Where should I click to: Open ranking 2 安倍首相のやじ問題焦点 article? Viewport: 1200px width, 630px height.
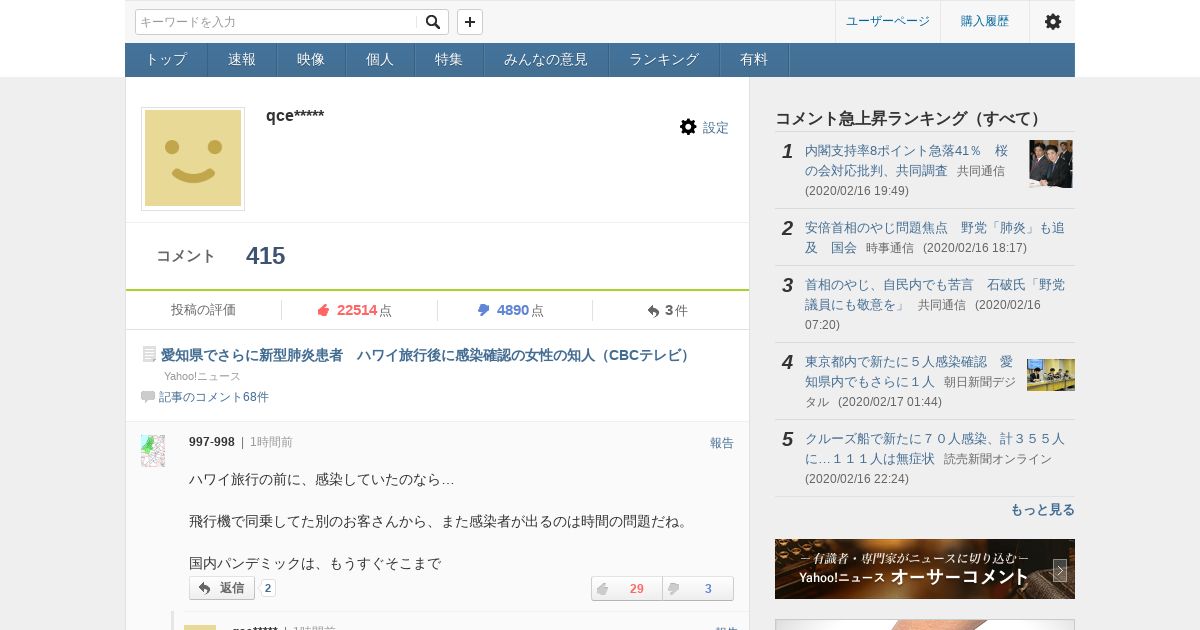click(934, 237)
